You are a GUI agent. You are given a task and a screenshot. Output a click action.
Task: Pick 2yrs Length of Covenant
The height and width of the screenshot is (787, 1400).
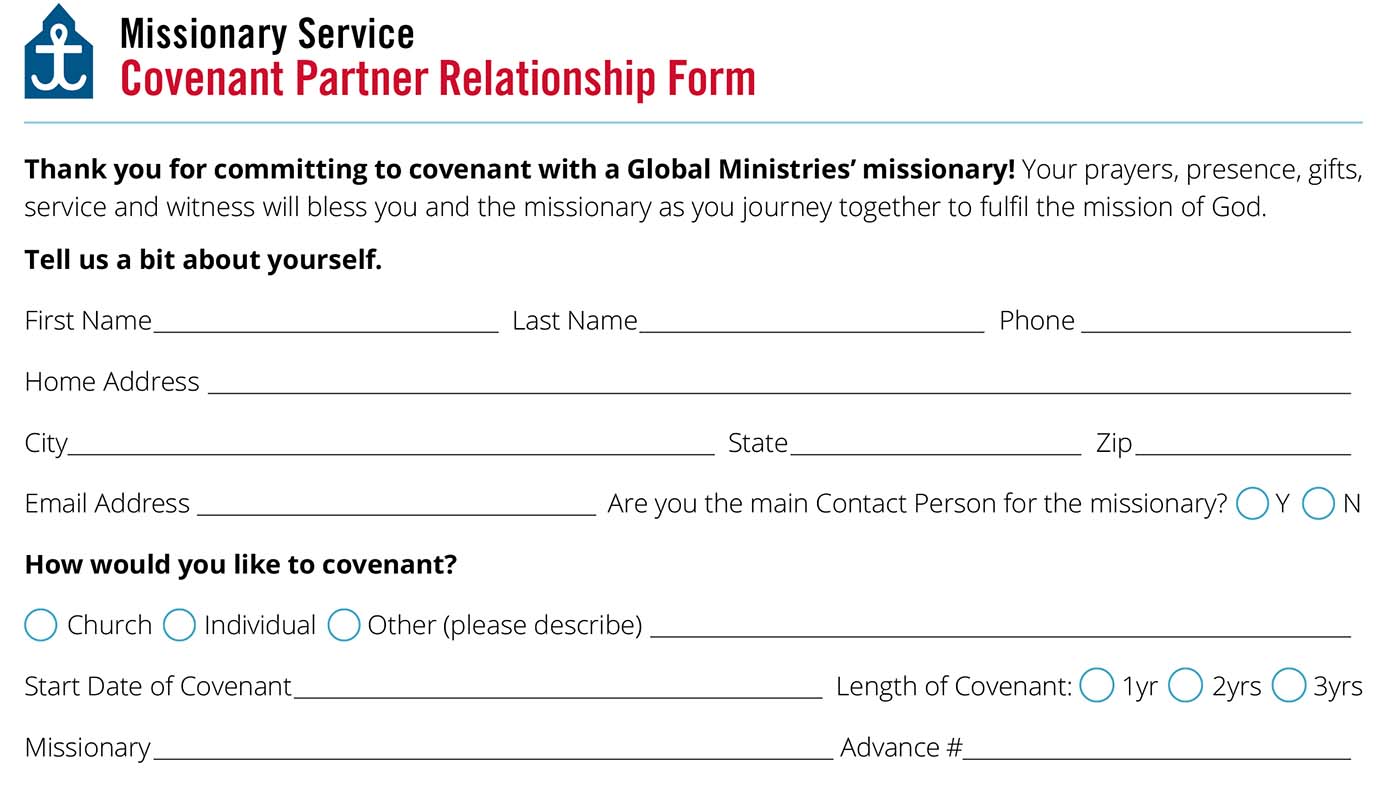(1186, 686)
